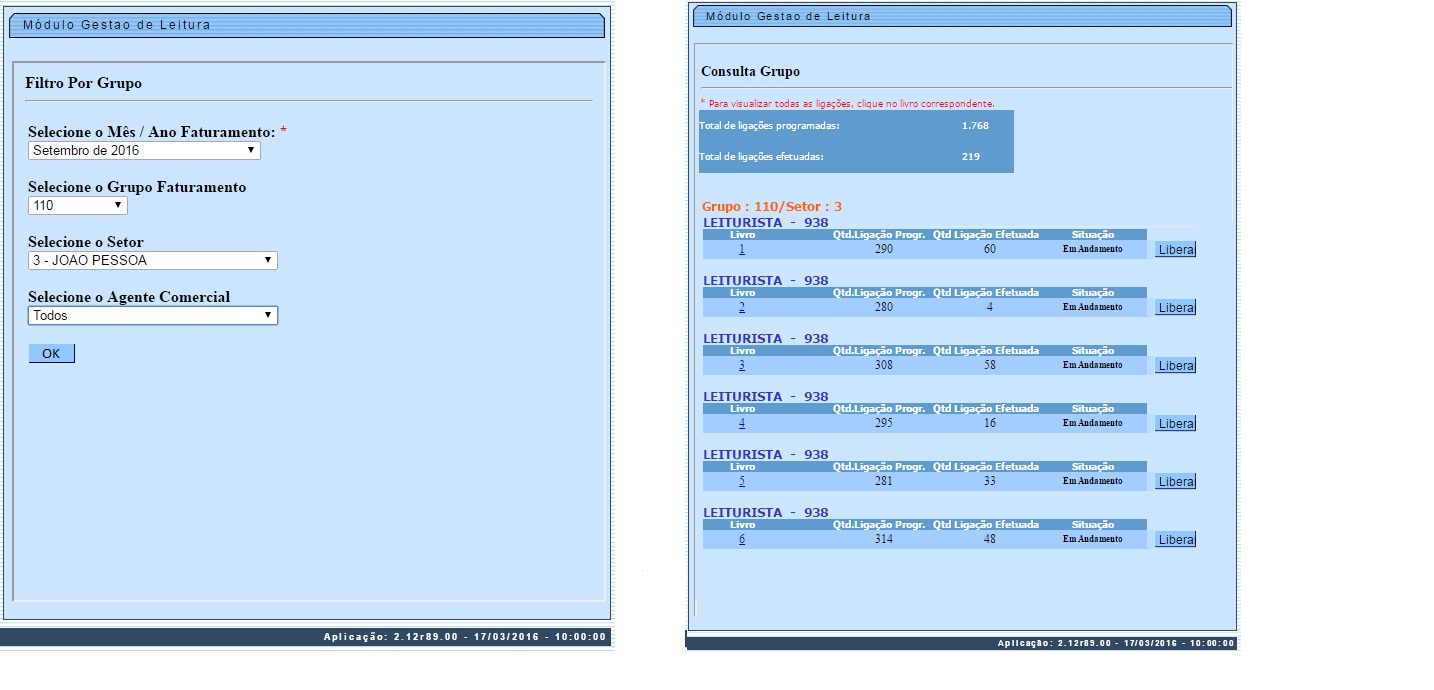Image resolution: width=1434 pixels, height=690 pixels.
Task: Open the Livro 6 link
Action: coord(742,539)
